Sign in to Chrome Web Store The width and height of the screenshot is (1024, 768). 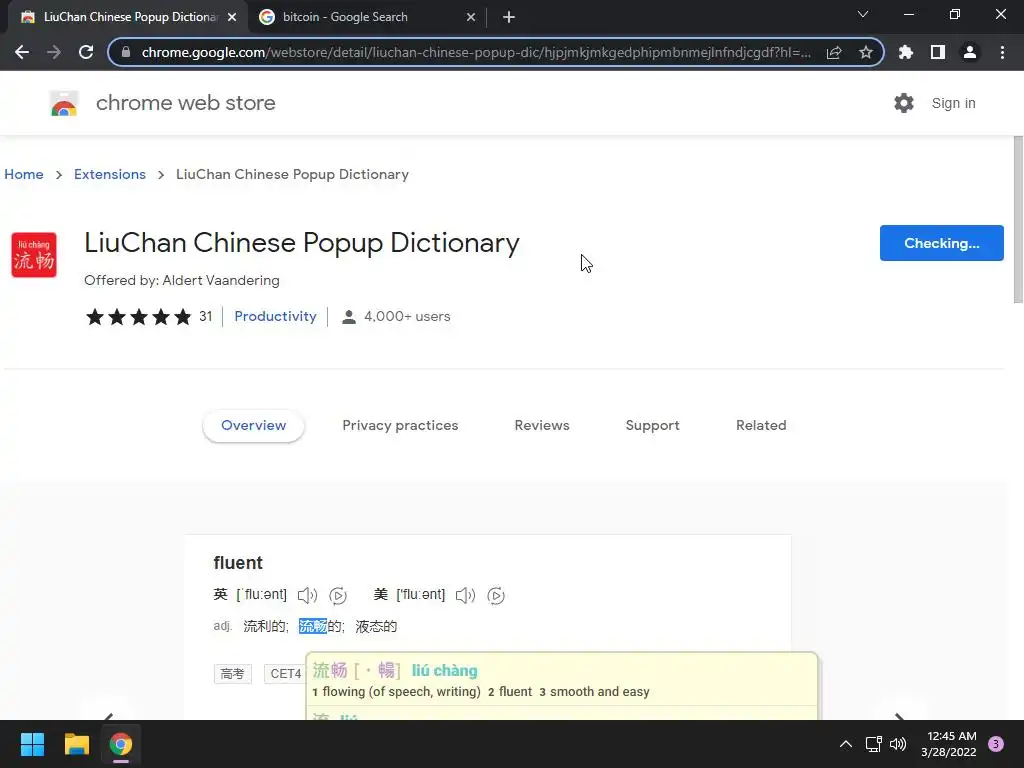(953, 103)
